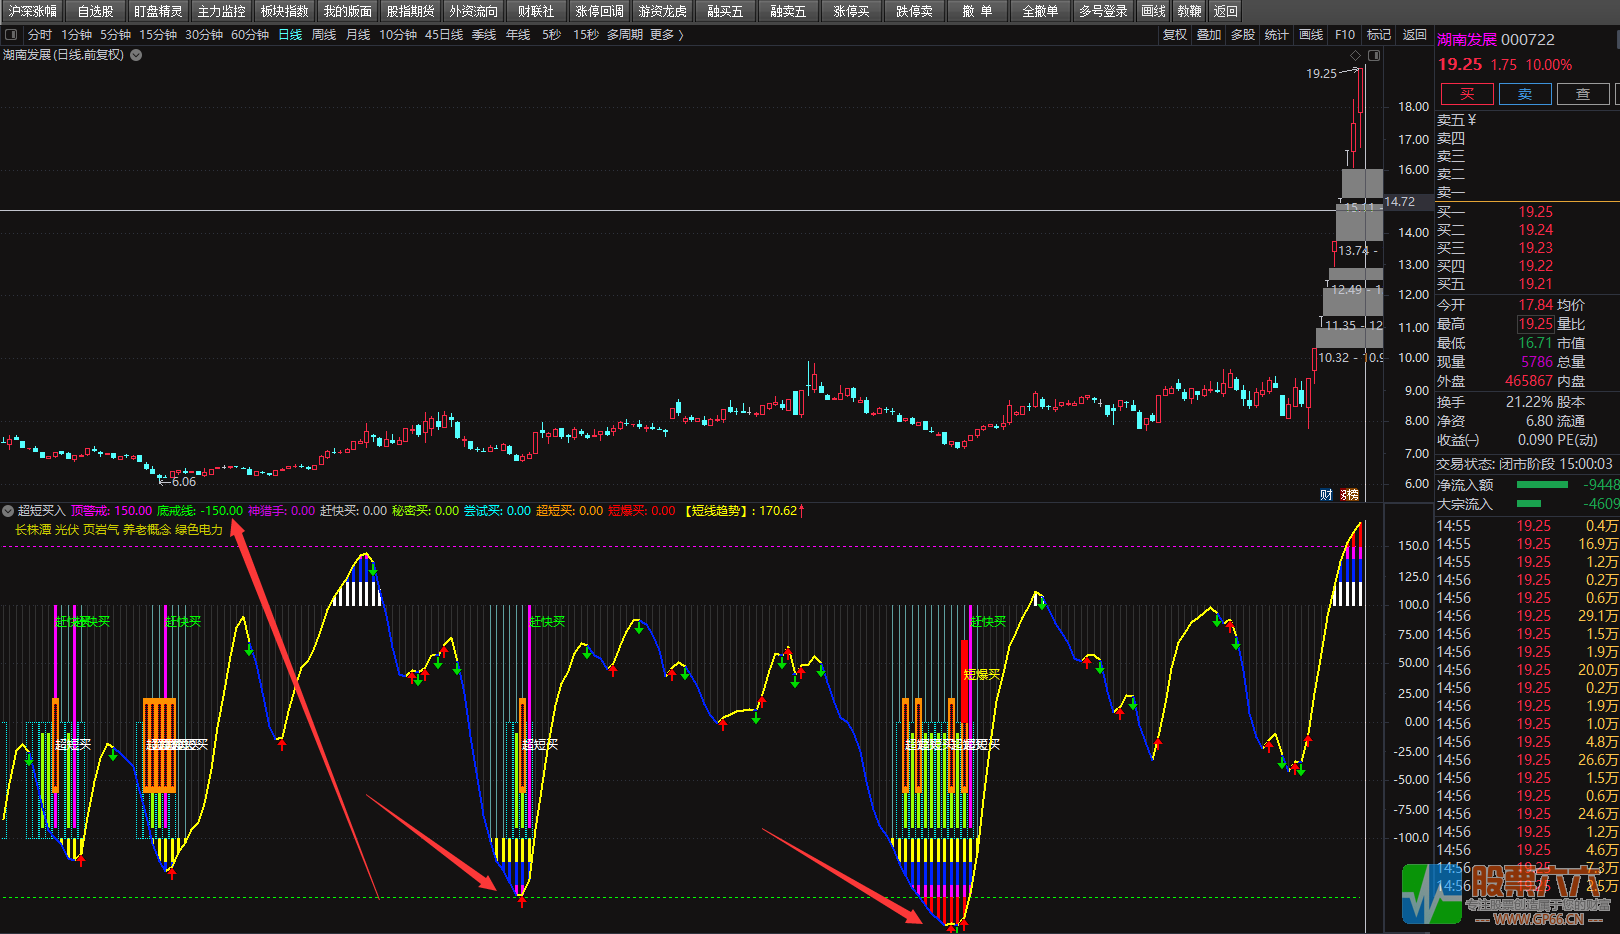Toggle the right info panel icon
This screenshot has height=934, width=1620.
(x=1374, y=55)
